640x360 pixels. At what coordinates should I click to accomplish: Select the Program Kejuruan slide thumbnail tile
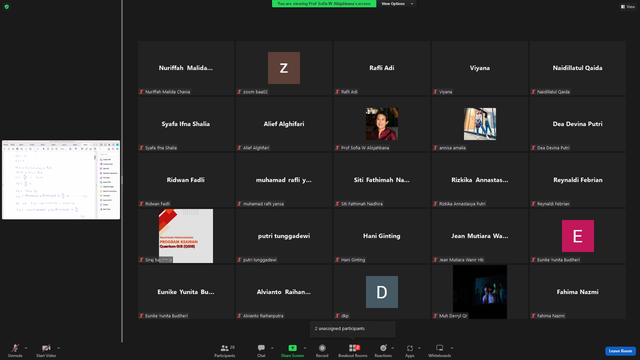[186, 236]
